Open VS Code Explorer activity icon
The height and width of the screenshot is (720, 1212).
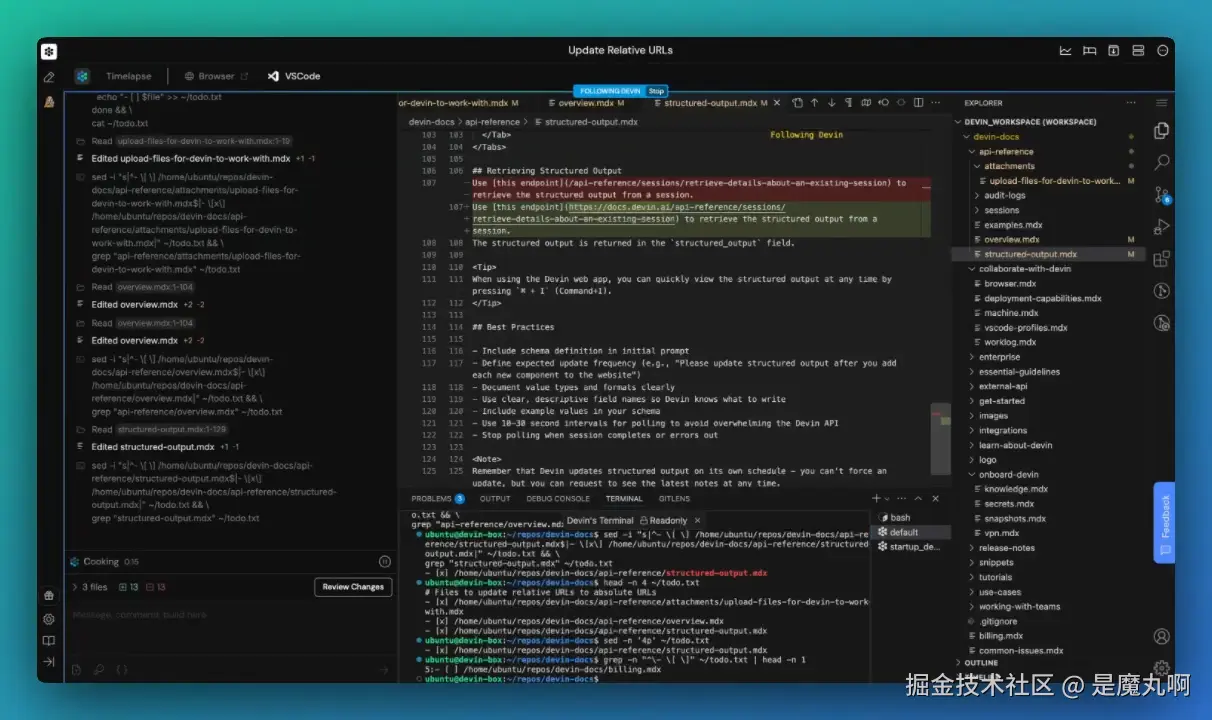coord(1161,131)
